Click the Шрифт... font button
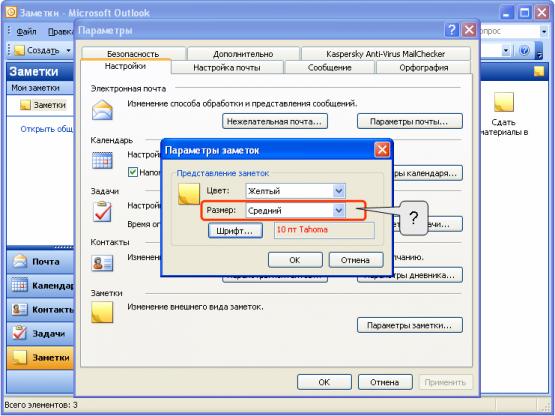This screenshot has width=555, height=416. pos(235,231)
